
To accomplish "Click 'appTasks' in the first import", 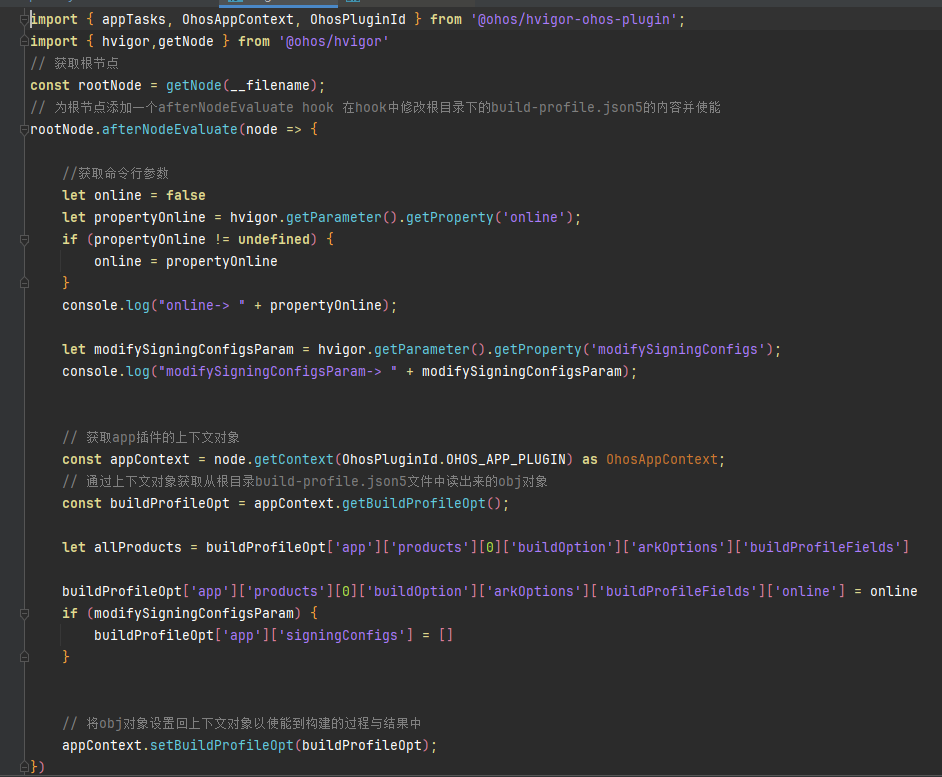I will (133, 20).
